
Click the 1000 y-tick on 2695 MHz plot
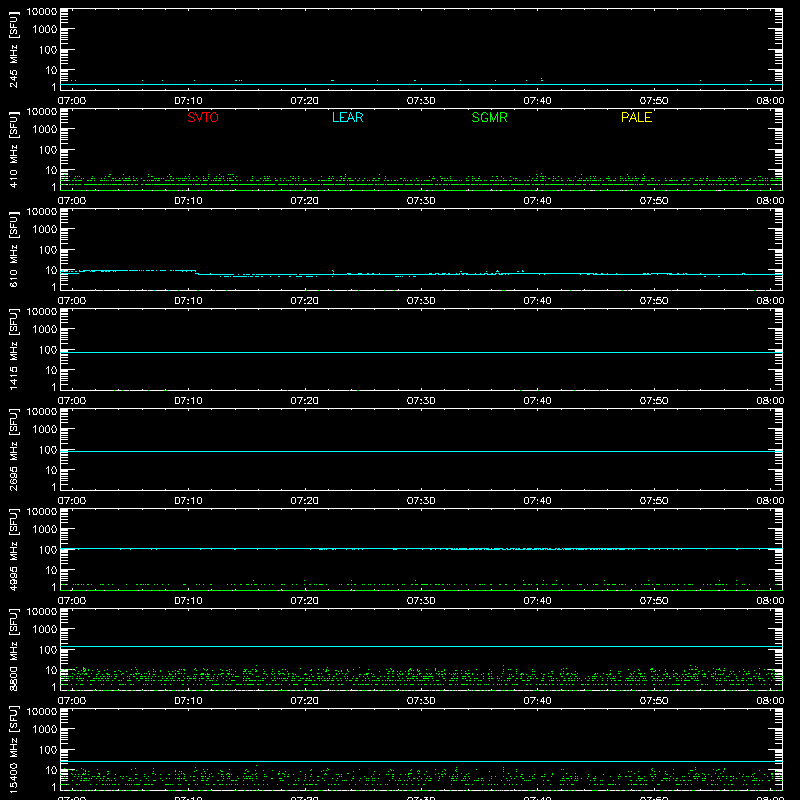coord(45,430)
